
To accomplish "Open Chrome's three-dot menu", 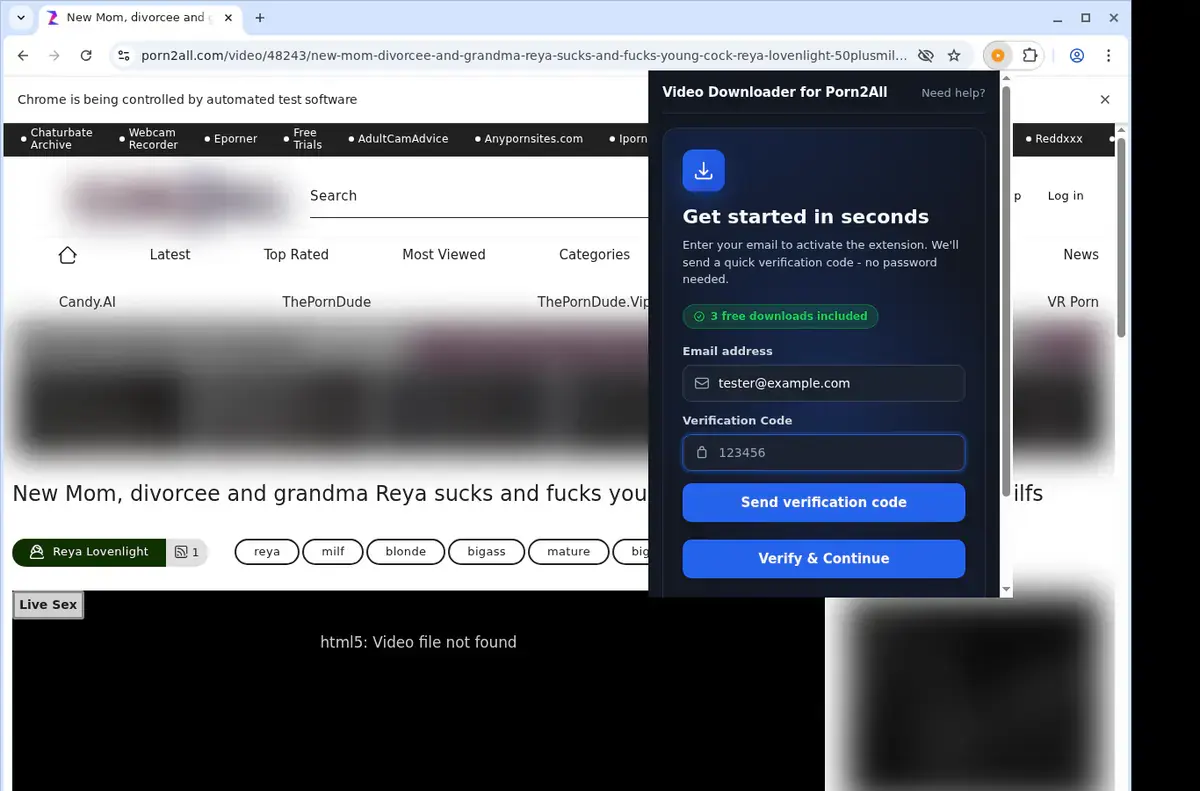I will 1109,56.
